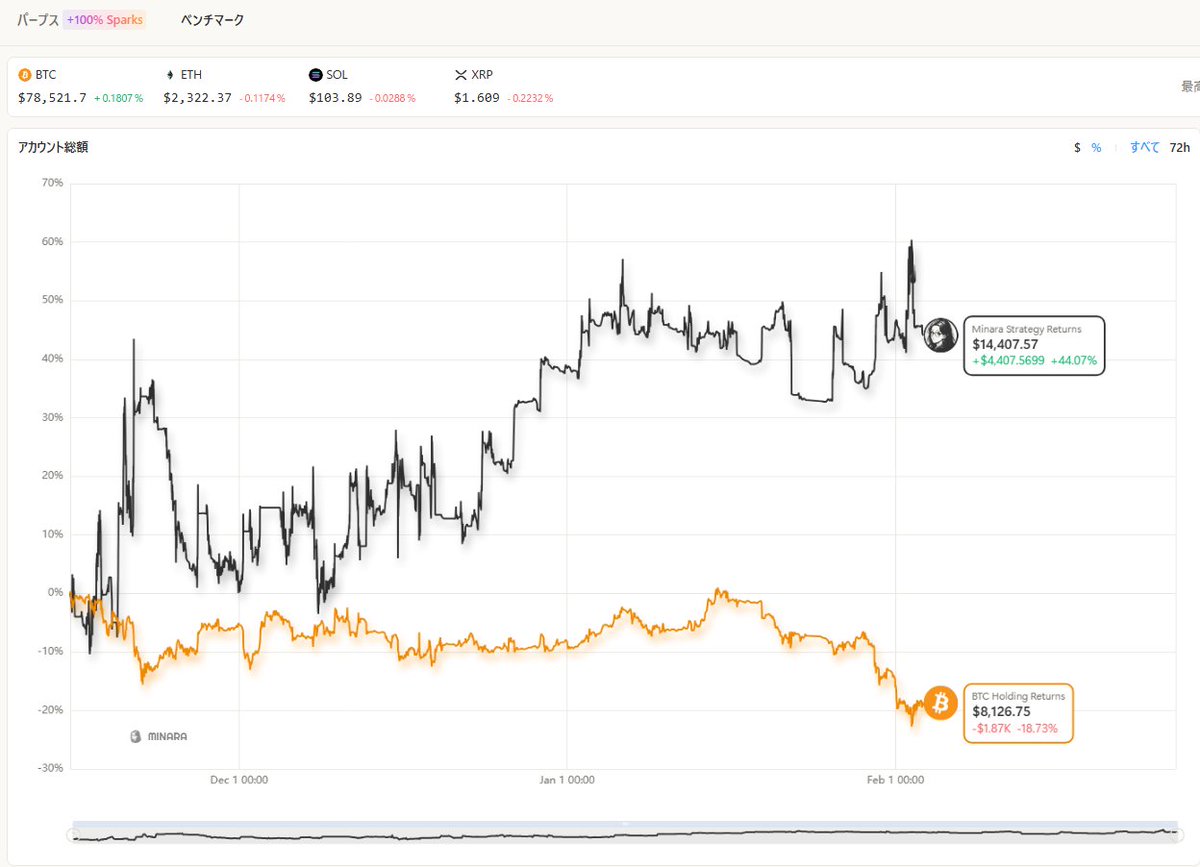
Task: Click the Solana icon in the ticker bar
Action: pyautogui.click(x=316, y=75)
